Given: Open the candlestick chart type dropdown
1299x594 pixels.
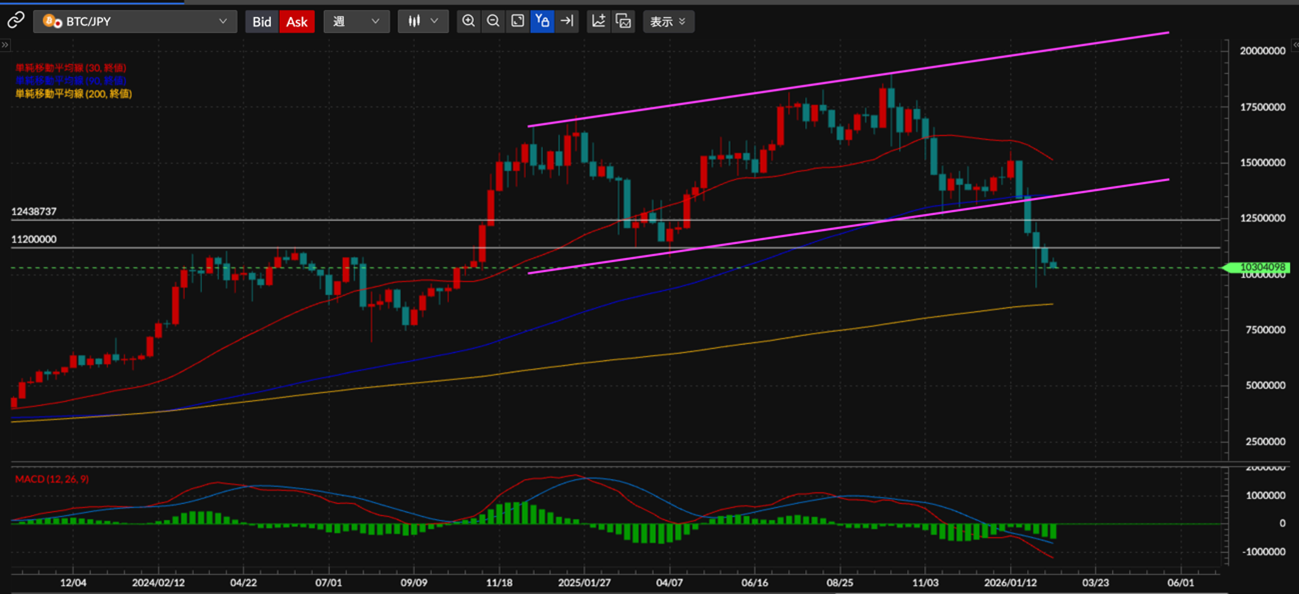Looking at the screenshot, I should tap(423, 21).
